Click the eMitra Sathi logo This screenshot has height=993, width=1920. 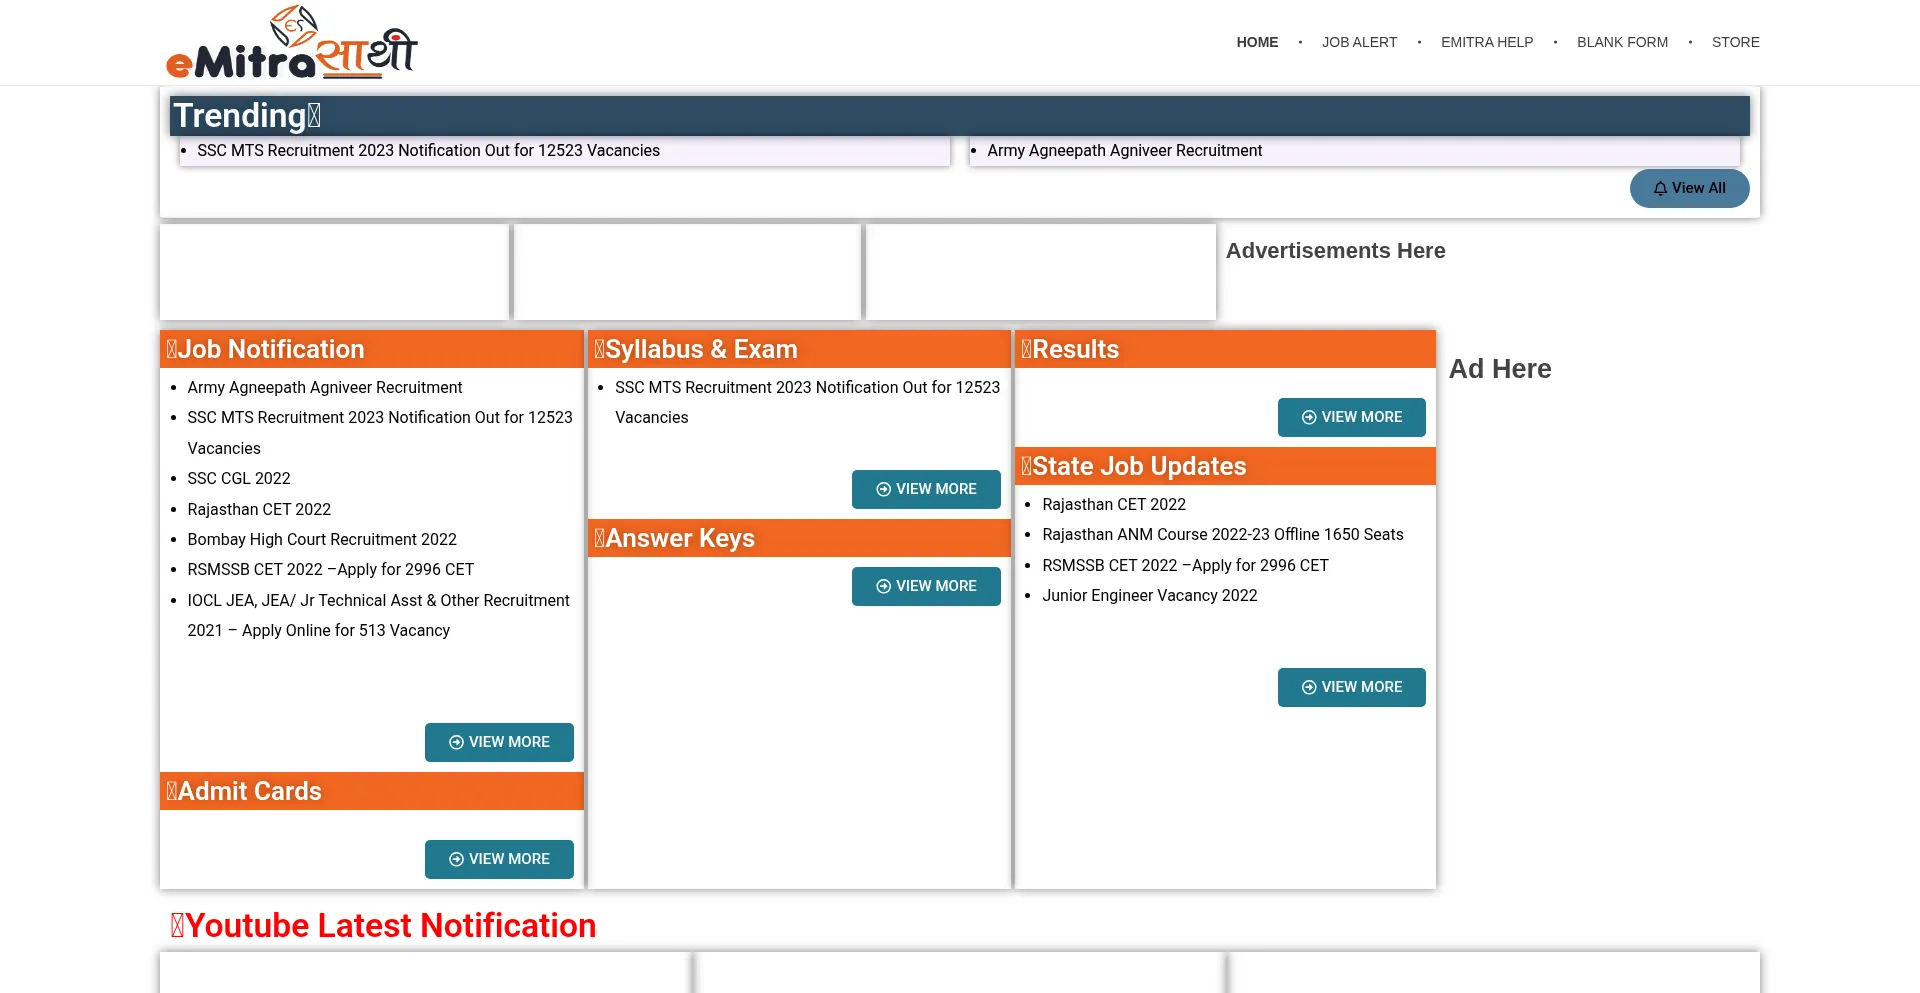[x=291, y=43]
